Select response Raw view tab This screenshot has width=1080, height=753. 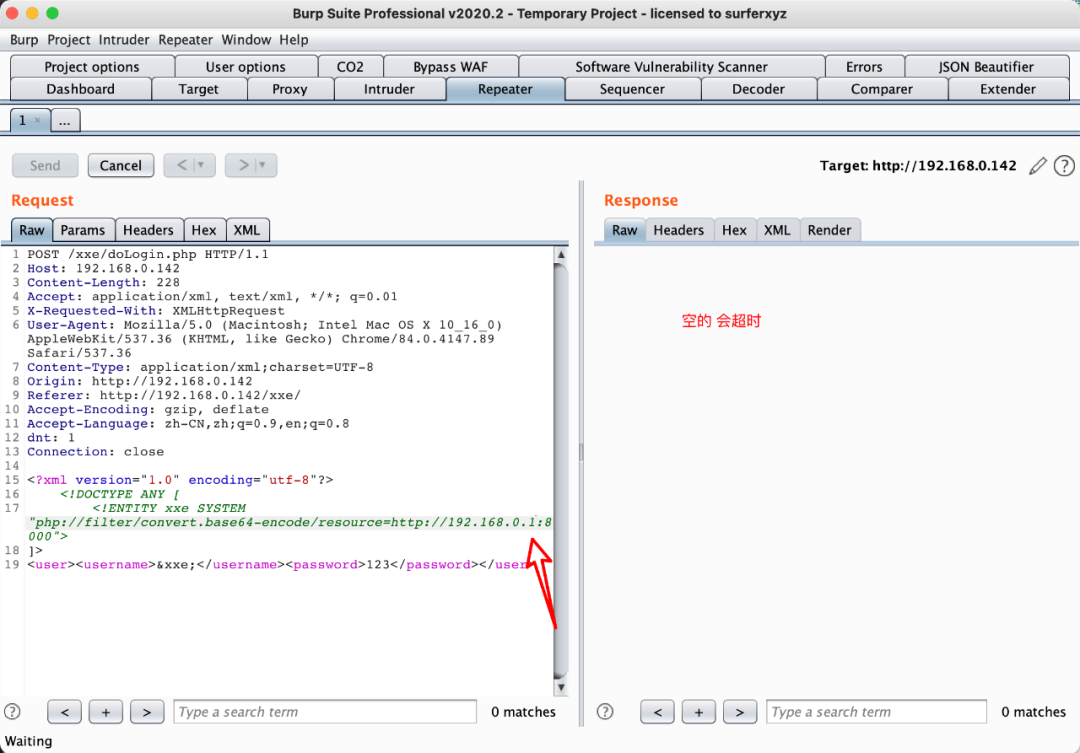(625, 230)
